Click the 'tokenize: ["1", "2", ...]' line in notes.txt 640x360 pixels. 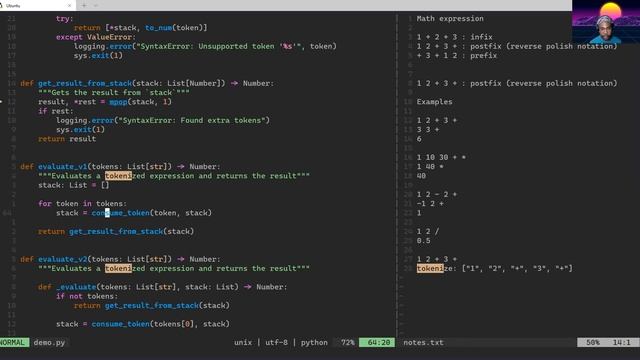coord(494,269)
